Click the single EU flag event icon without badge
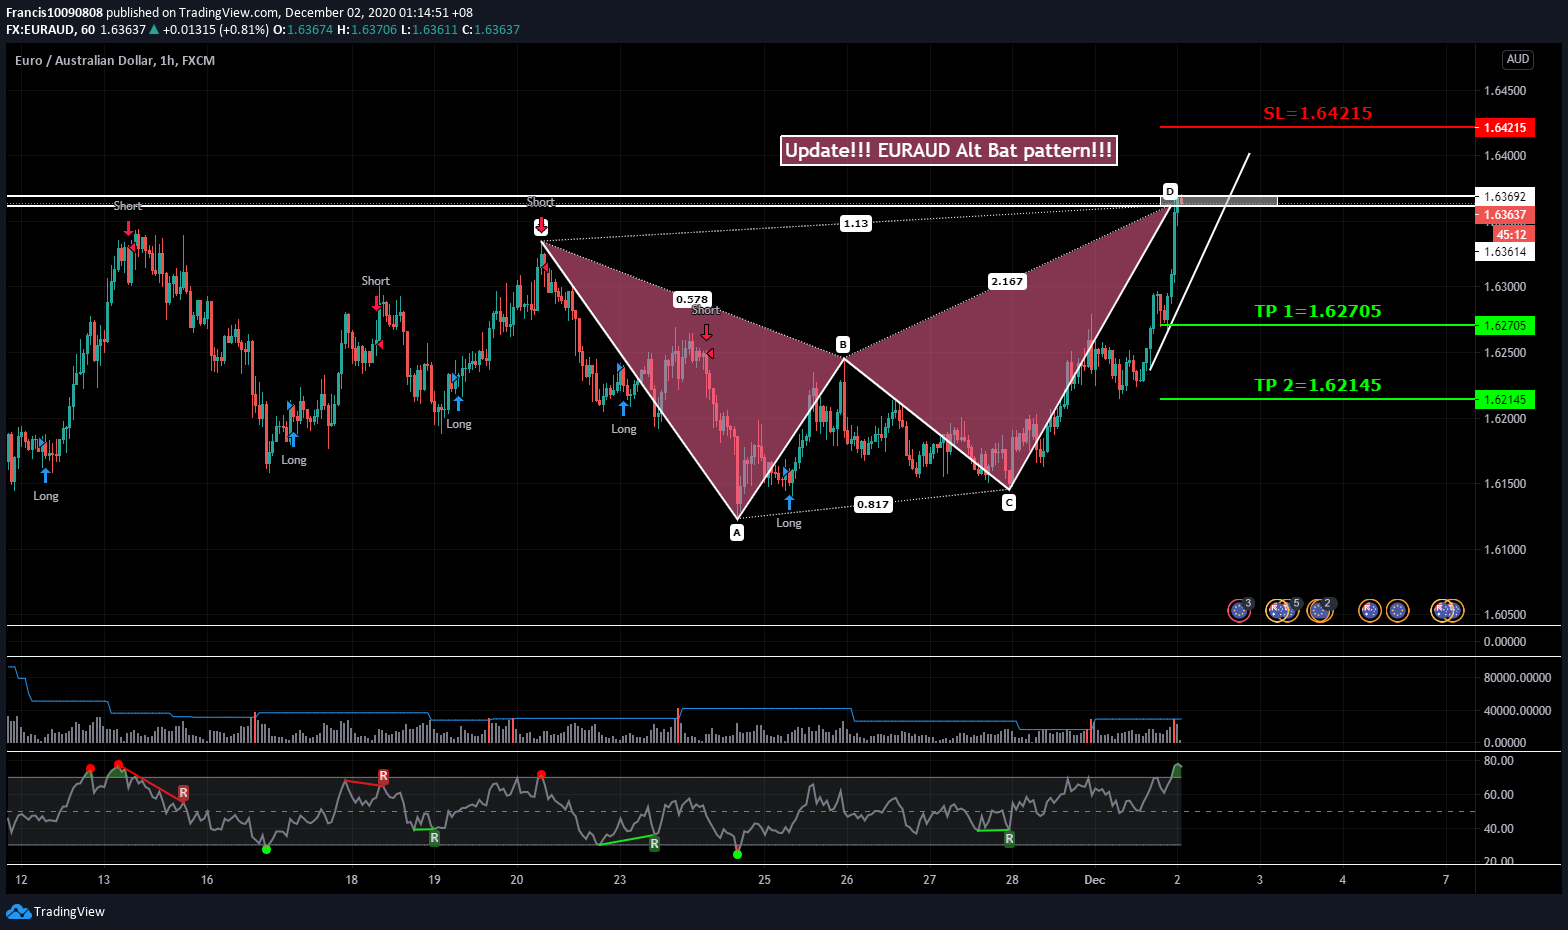This screenshot has width=1568, height=930. point(1398,610)
